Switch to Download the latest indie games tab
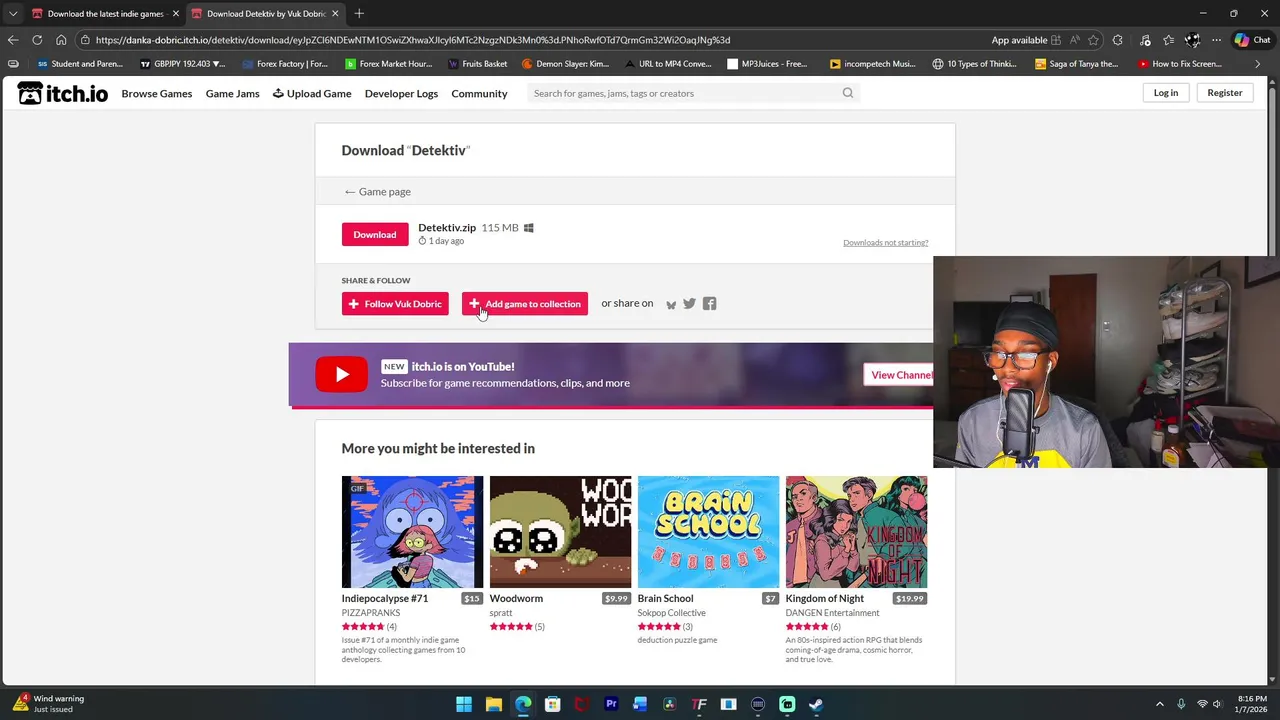 pos(104,14)
